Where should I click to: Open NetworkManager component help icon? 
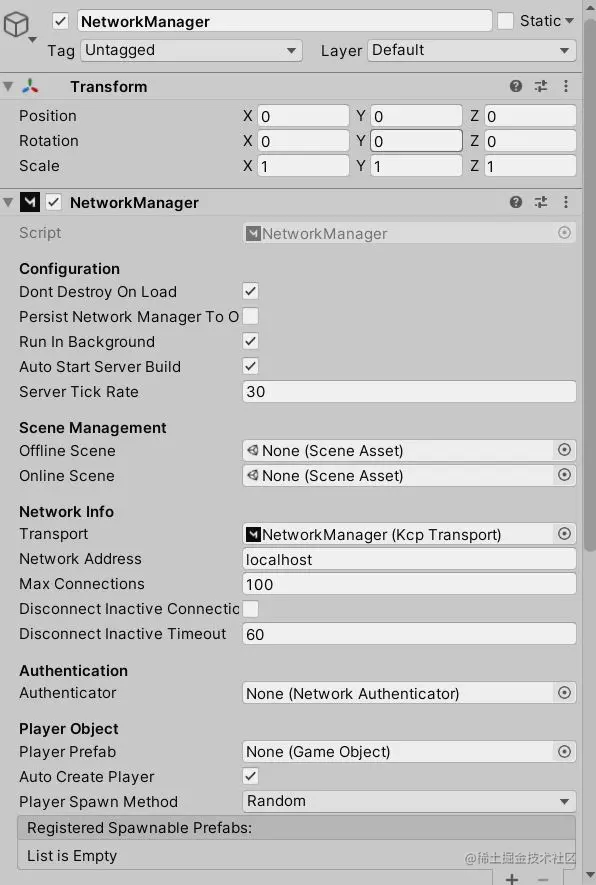515,202
